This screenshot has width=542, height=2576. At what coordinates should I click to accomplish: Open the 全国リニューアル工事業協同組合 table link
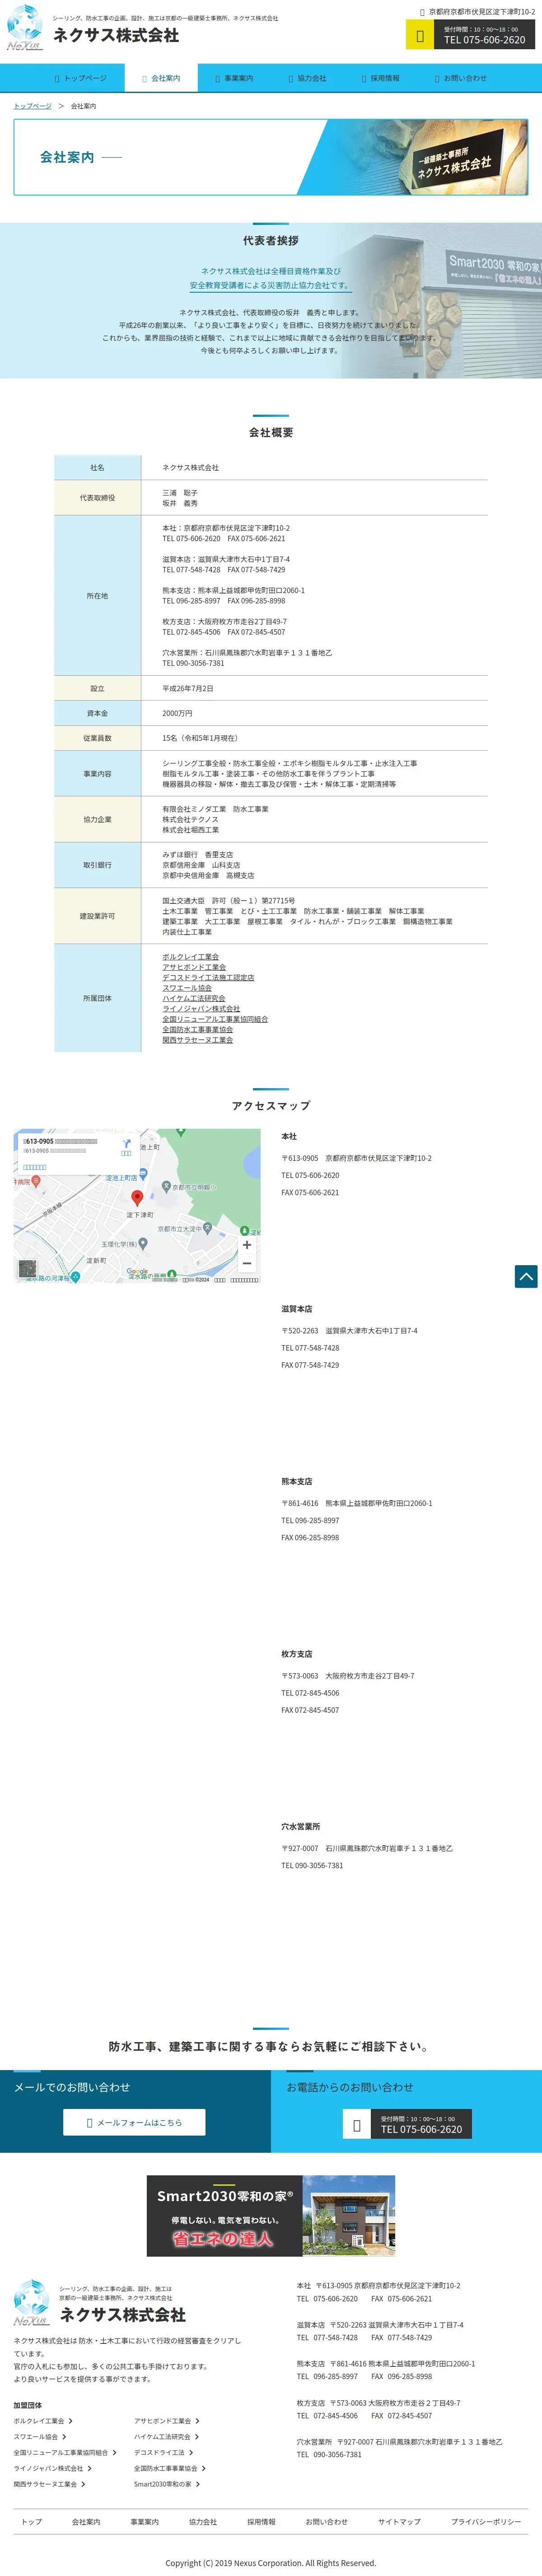coord(215,1019)
